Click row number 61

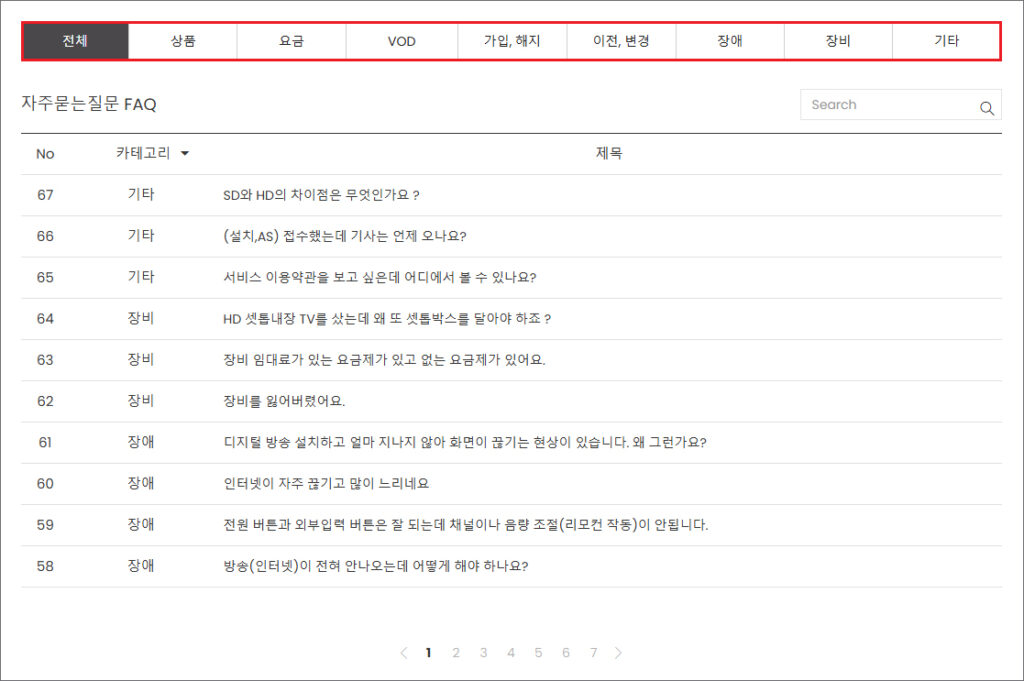pos(45,443)
